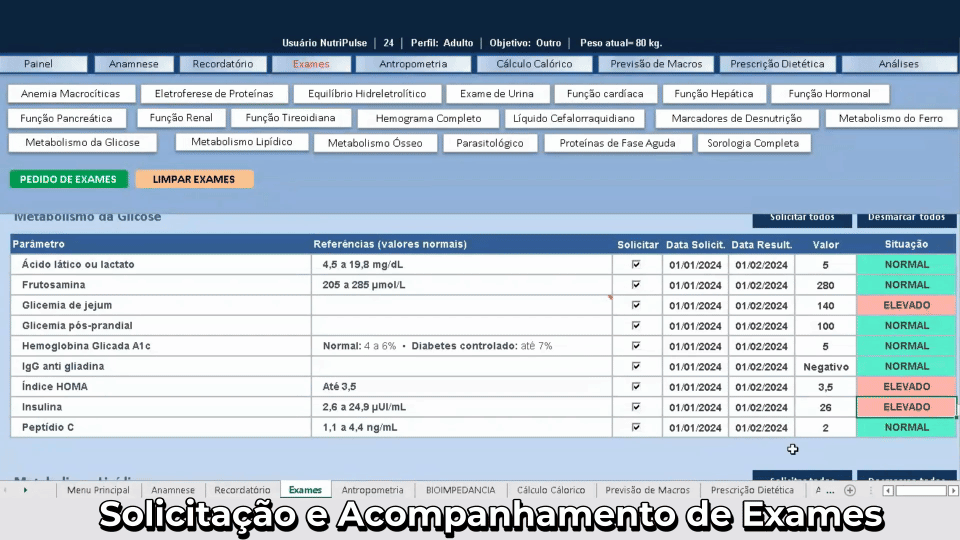Open Função Pancreática exam group
This screenshot has height=540, width=960.
point(66,118)
